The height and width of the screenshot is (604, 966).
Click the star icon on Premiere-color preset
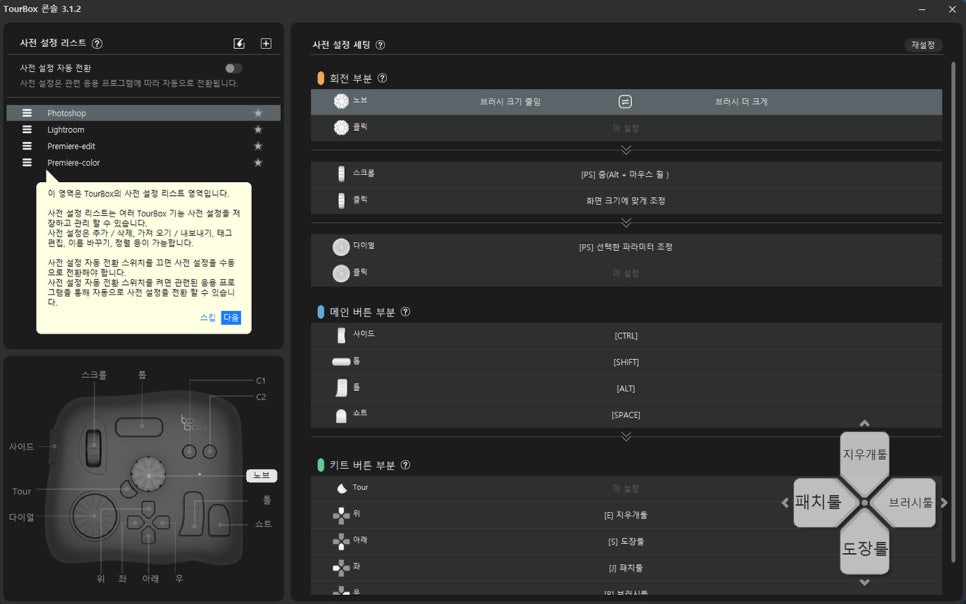(258, 163)
